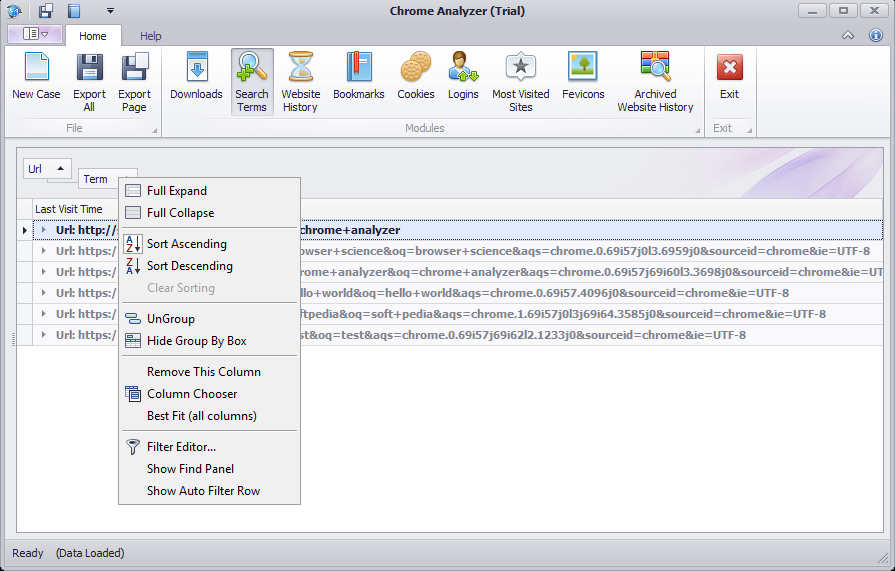The image size is (895, 571).
Task: Choose Show Find Panel
Action: coord(209,469)
